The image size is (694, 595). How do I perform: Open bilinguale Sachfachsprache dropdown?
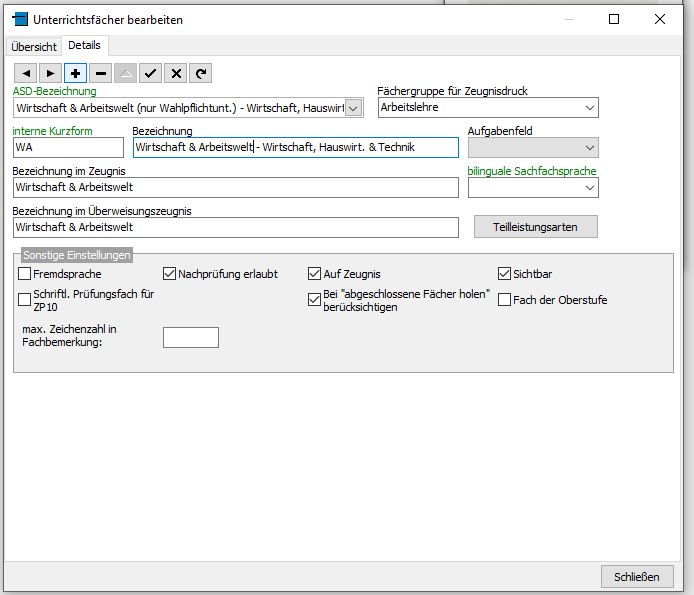coord(590,188)
